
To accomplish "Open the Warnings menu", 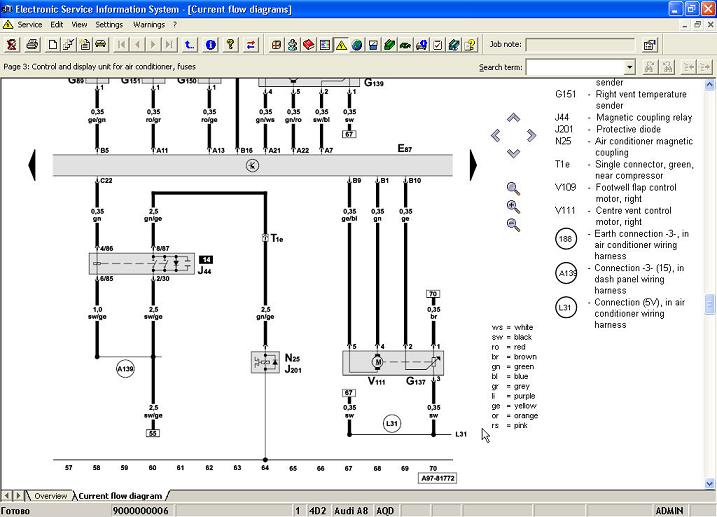I will [149, 23].
